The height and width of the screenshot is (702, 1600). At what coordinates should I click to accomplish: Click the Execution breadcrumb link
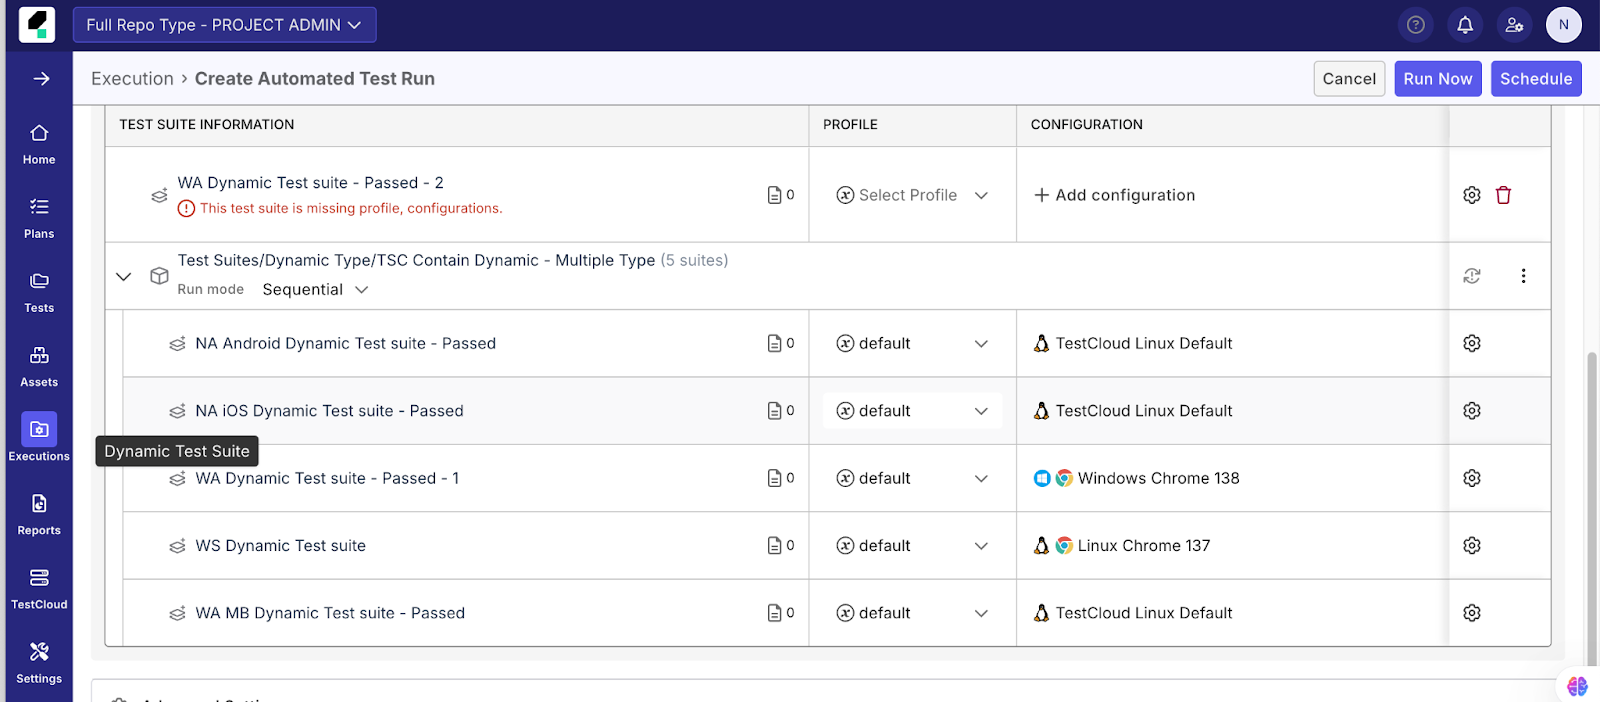(x=132, y=79)
